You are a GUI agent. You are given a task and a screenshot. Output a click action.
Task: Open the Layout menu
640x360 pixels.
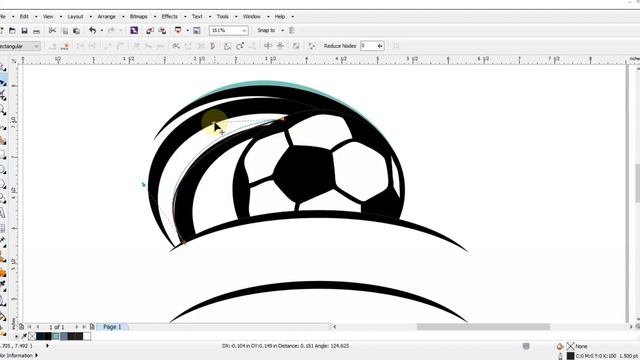tap(75, 17)
